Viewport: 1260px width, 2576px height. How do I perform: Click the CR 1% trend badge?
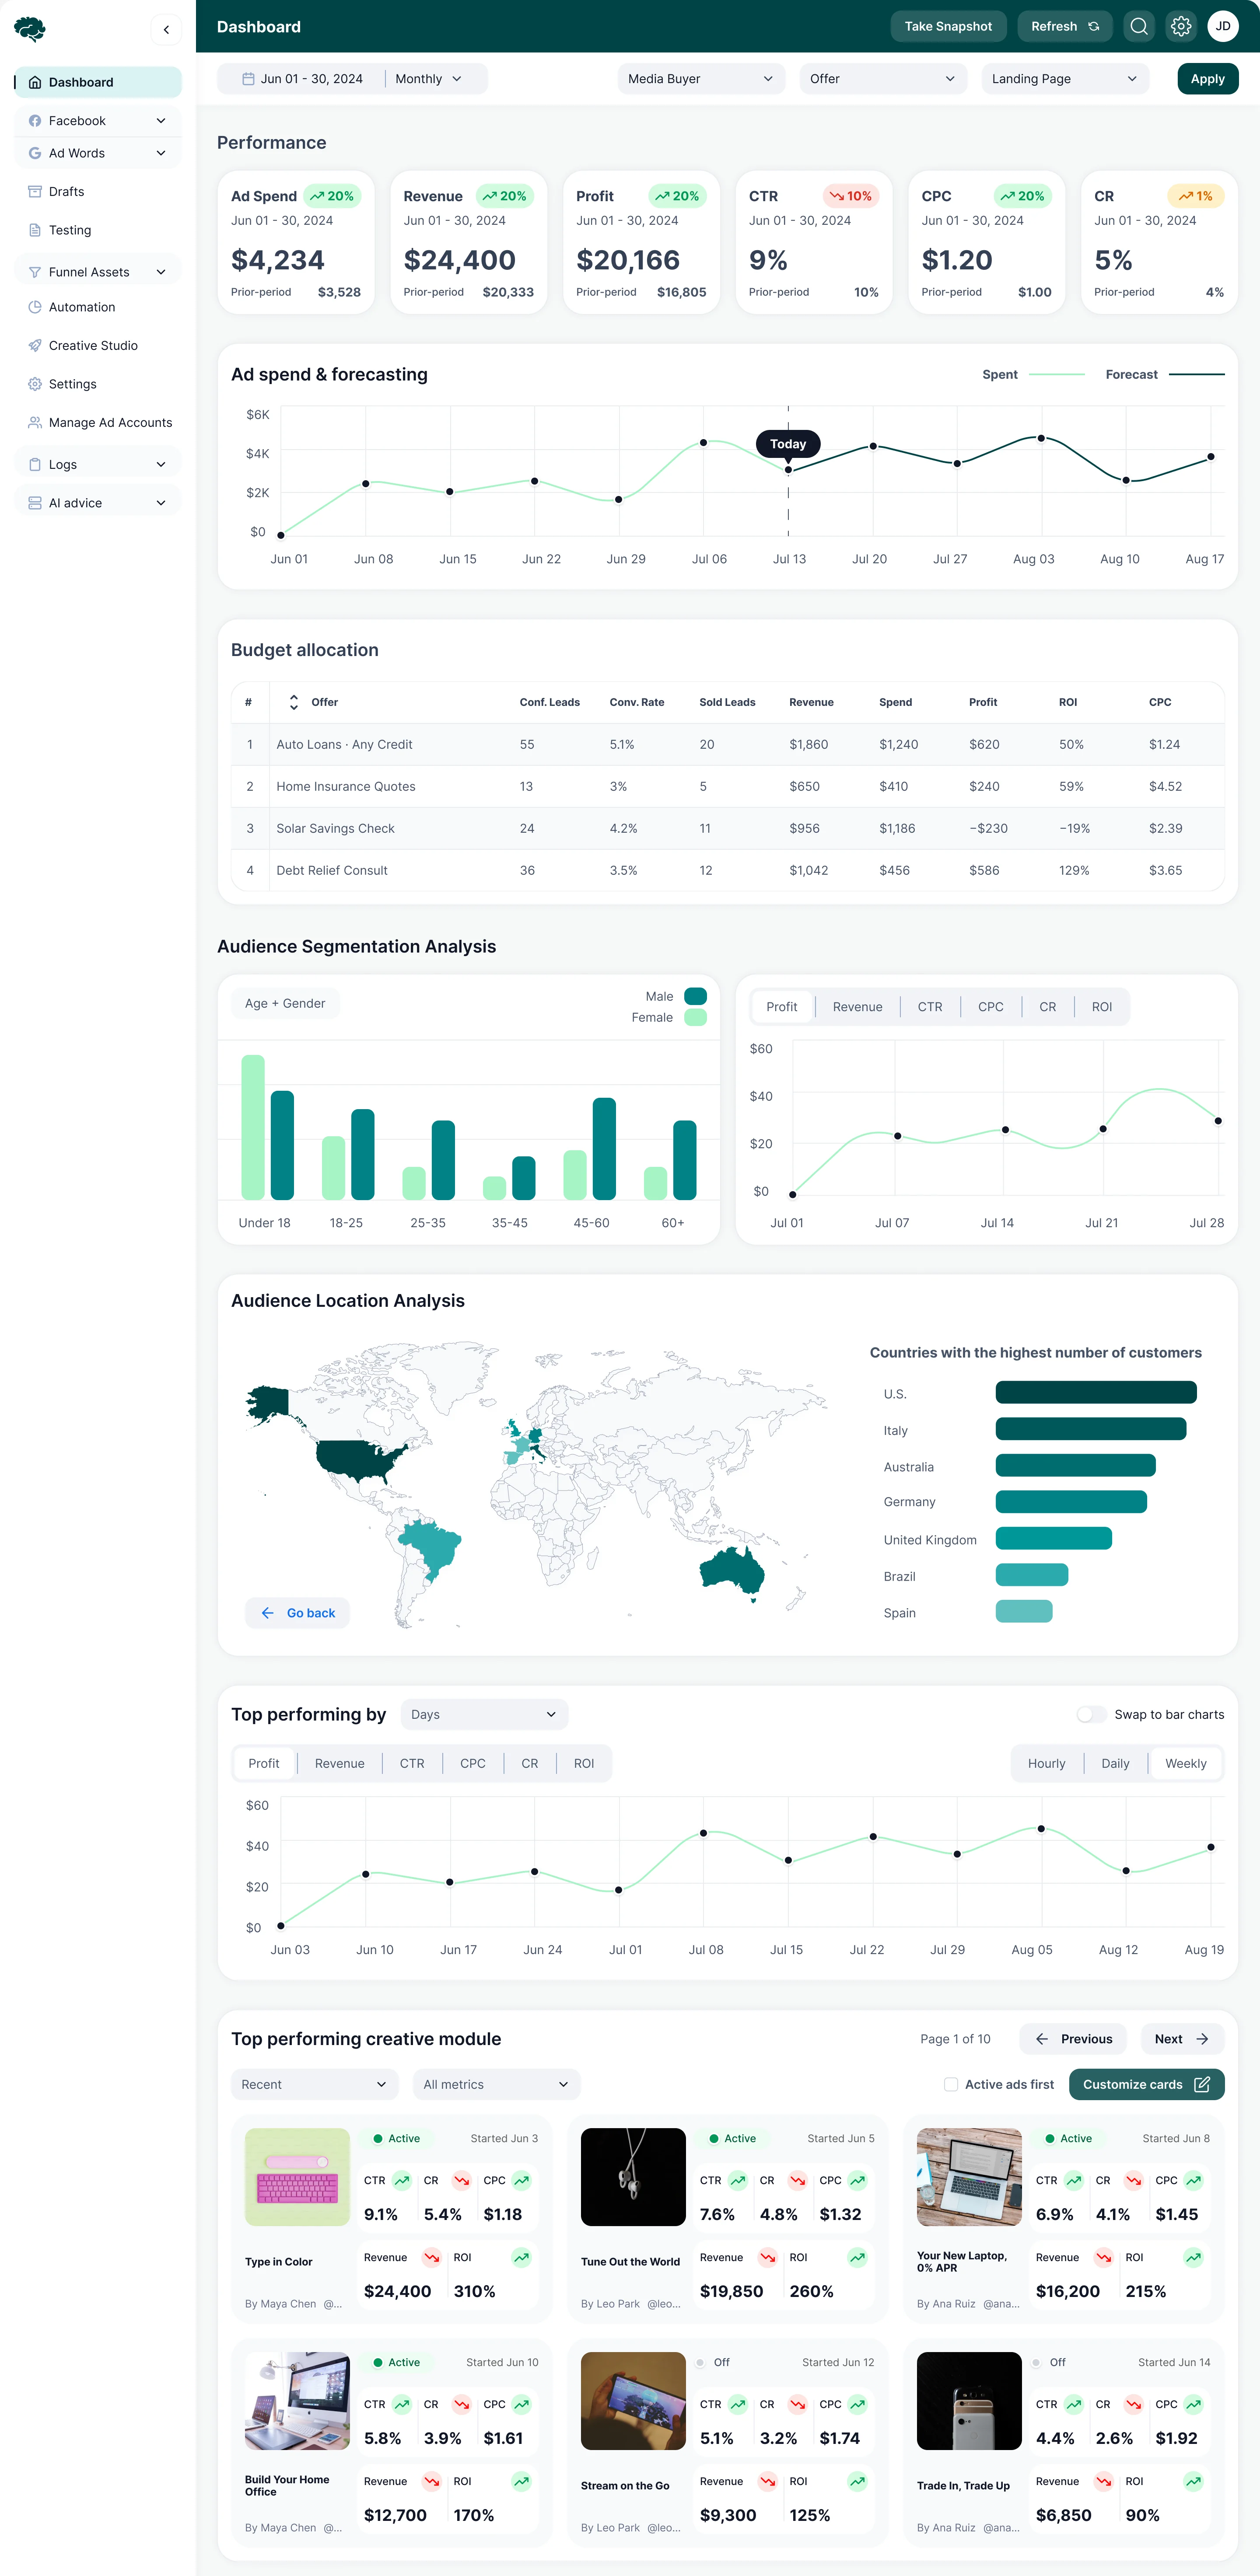(1196, 196)
